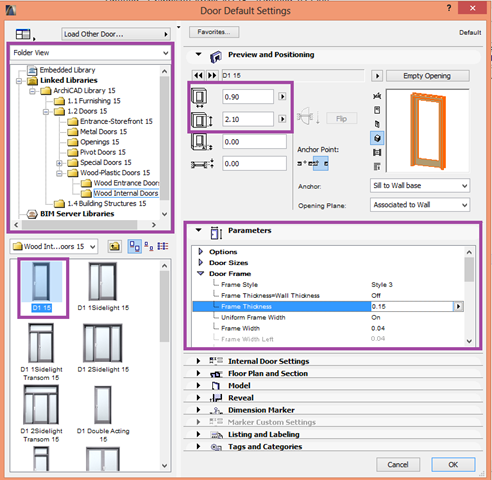
Task: Click the mirror preview icon beside door preview
Action: coord(377,96)
